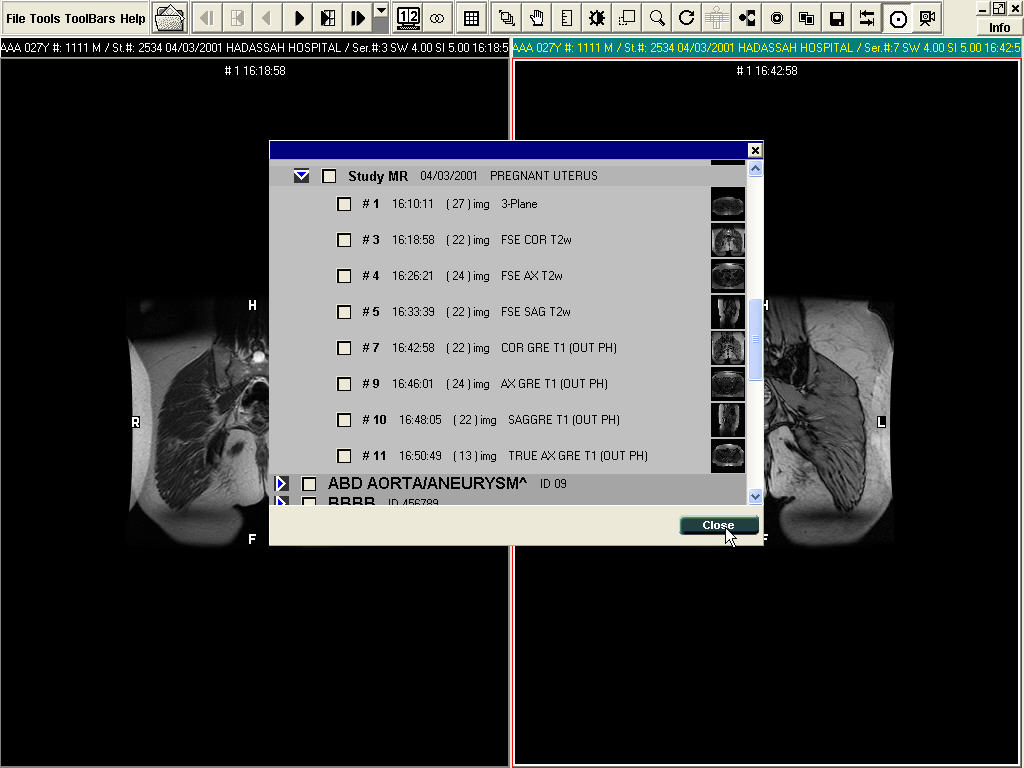Check the box for series #3 FSE COR T2w

coord(344,240)
